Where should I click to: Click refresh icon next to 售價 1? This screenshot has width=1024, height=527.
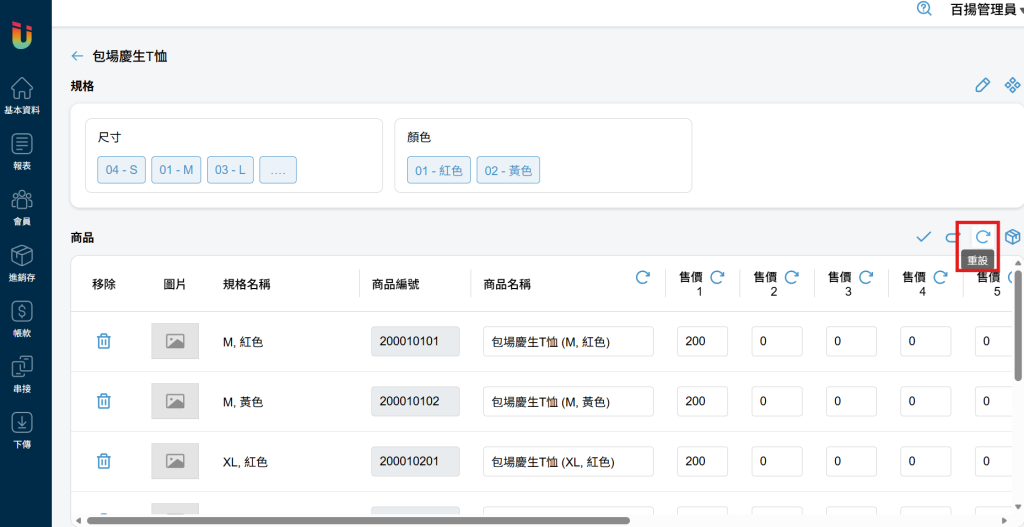[x=717, y=277]
